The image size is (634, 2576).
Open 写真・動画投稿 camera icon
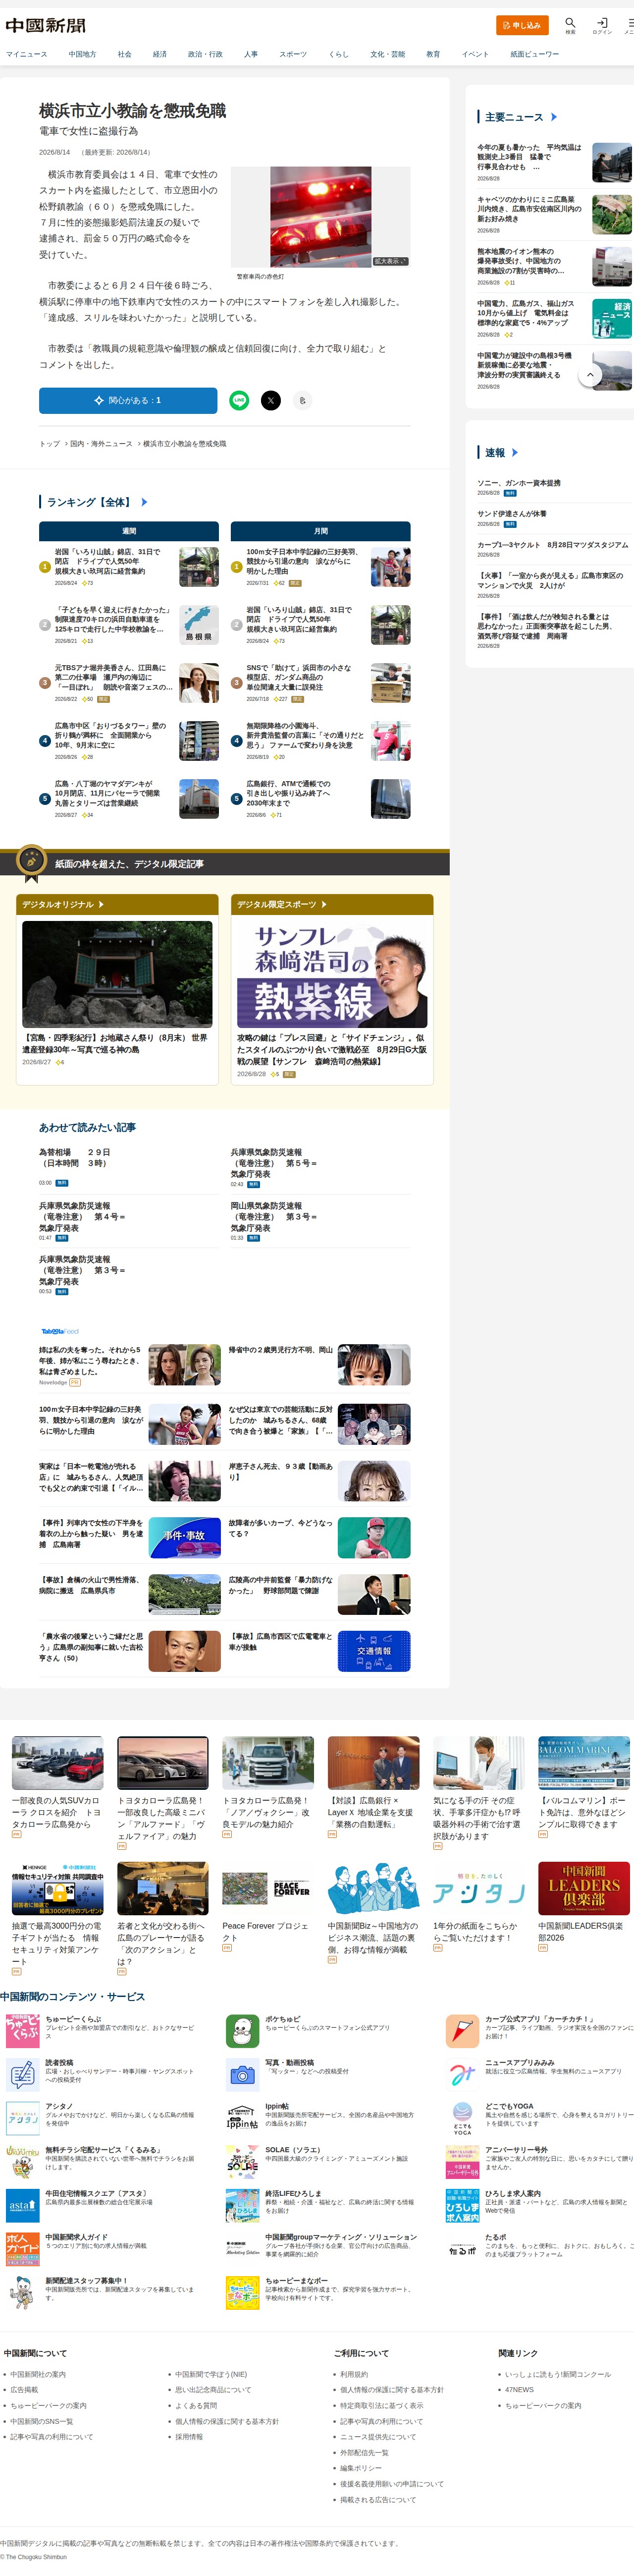point(242,2075)
